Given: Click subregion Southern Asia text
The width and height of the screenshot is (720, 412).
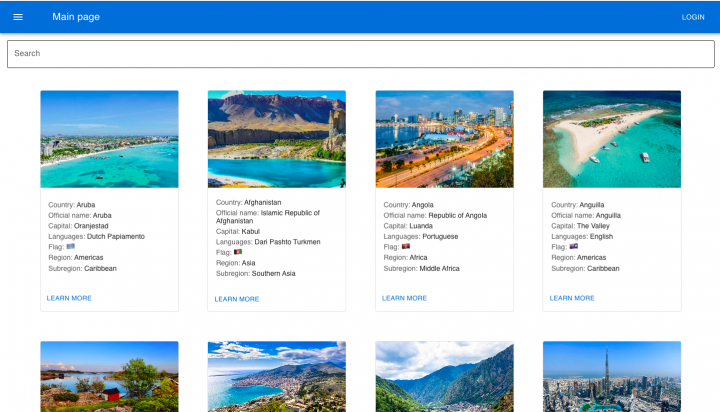Looking at the screenshot, I should pos(274,274).
